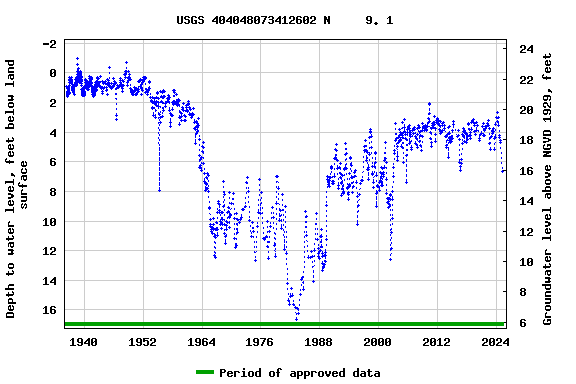Viewport: 576px width, 384px height.
Task: Click the x-axis label '1952'
Action: pos(142,342)
